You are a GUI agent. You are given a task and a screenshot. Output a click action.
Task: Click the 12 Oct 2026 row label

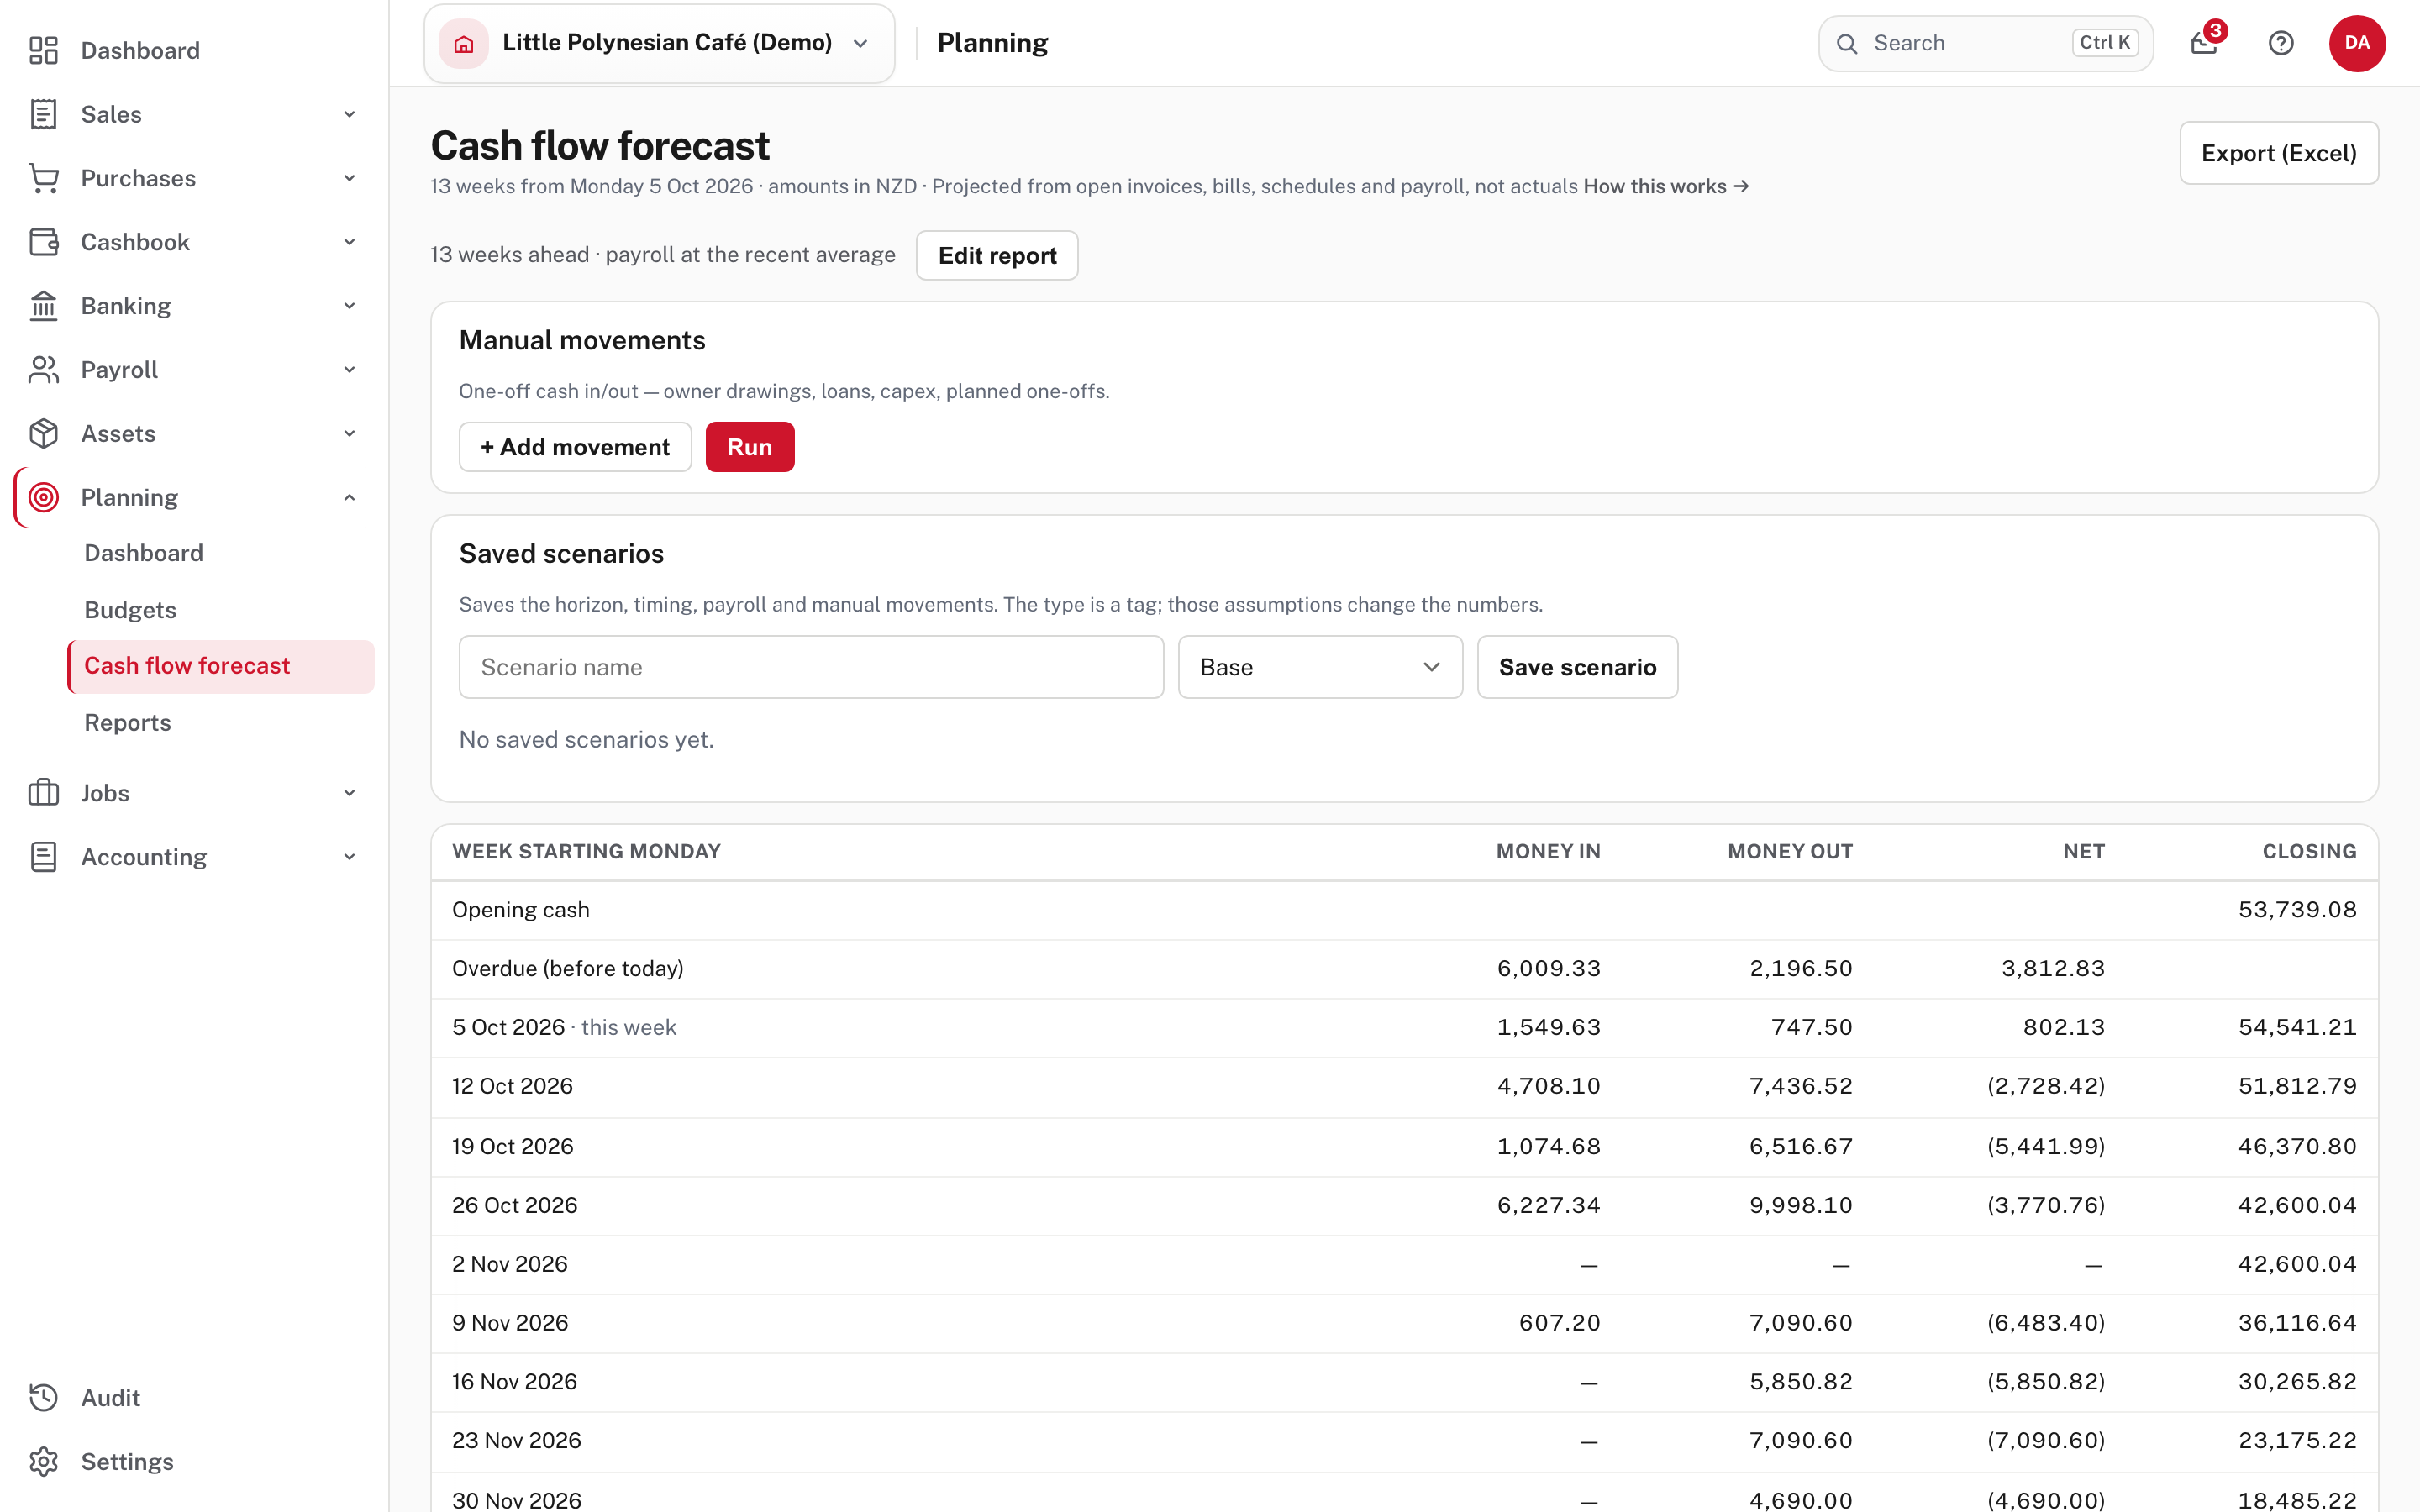coord(512,1086)
